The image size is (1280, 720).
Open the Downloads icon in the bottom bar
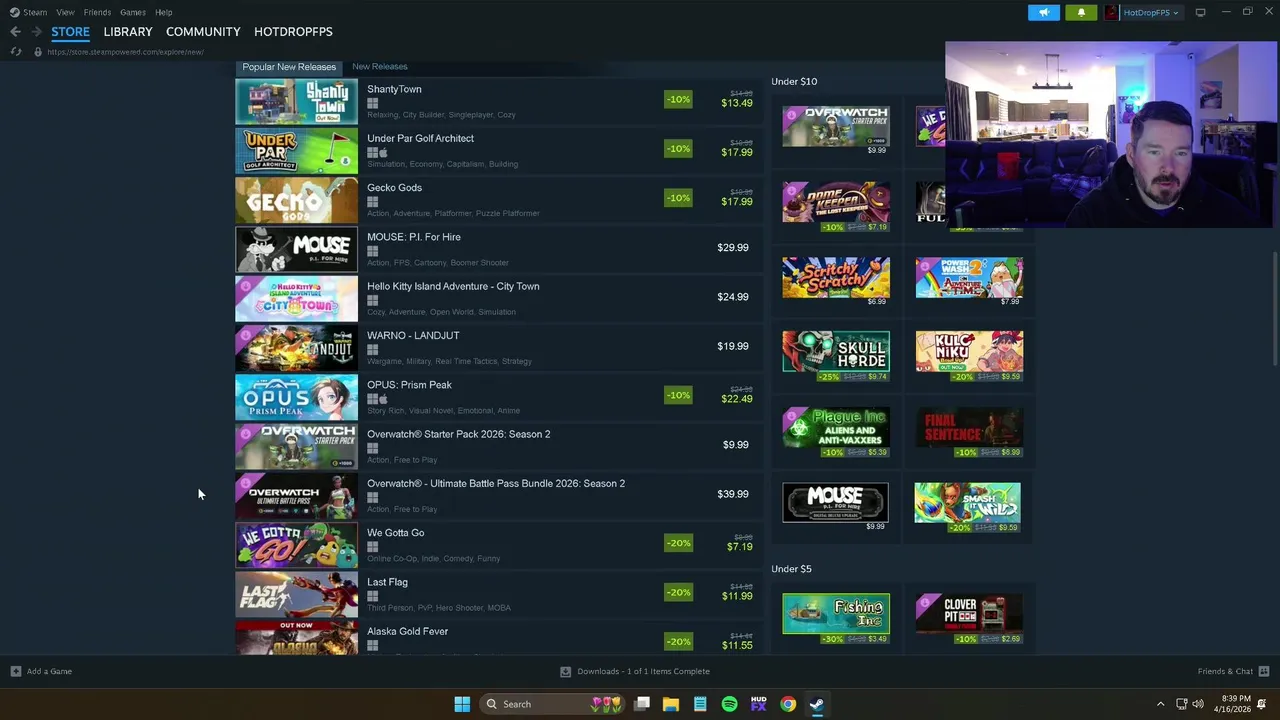565,672
